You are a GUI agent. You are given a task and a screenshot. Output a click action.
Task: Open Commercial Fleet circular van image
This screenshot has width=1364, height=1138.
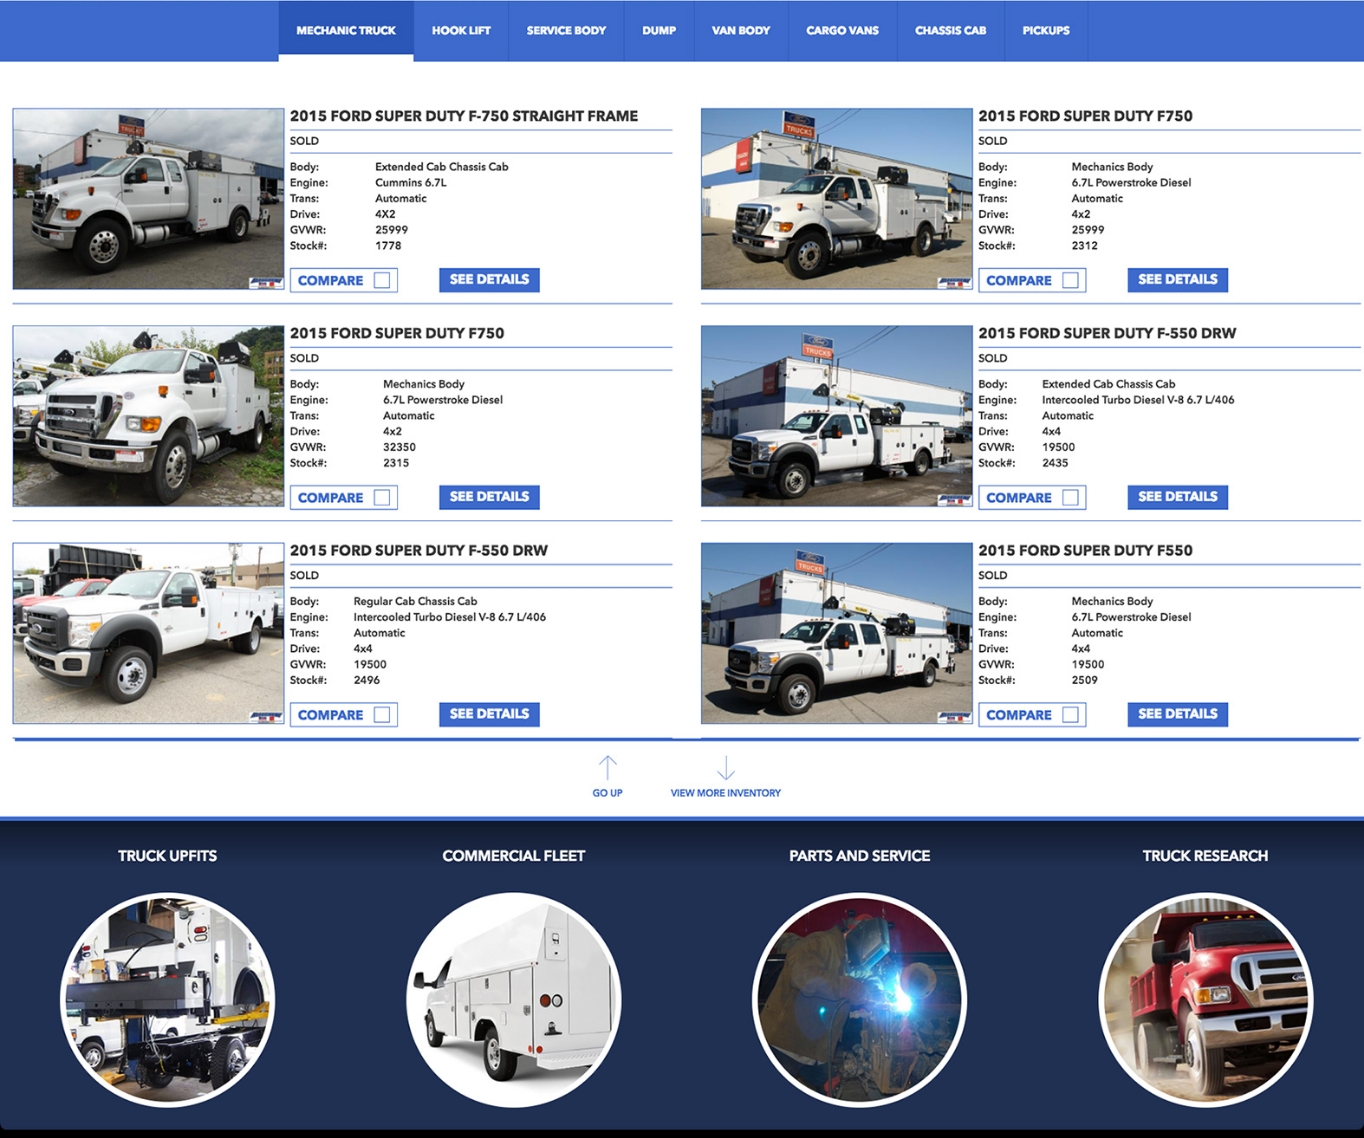(514, 1000)
